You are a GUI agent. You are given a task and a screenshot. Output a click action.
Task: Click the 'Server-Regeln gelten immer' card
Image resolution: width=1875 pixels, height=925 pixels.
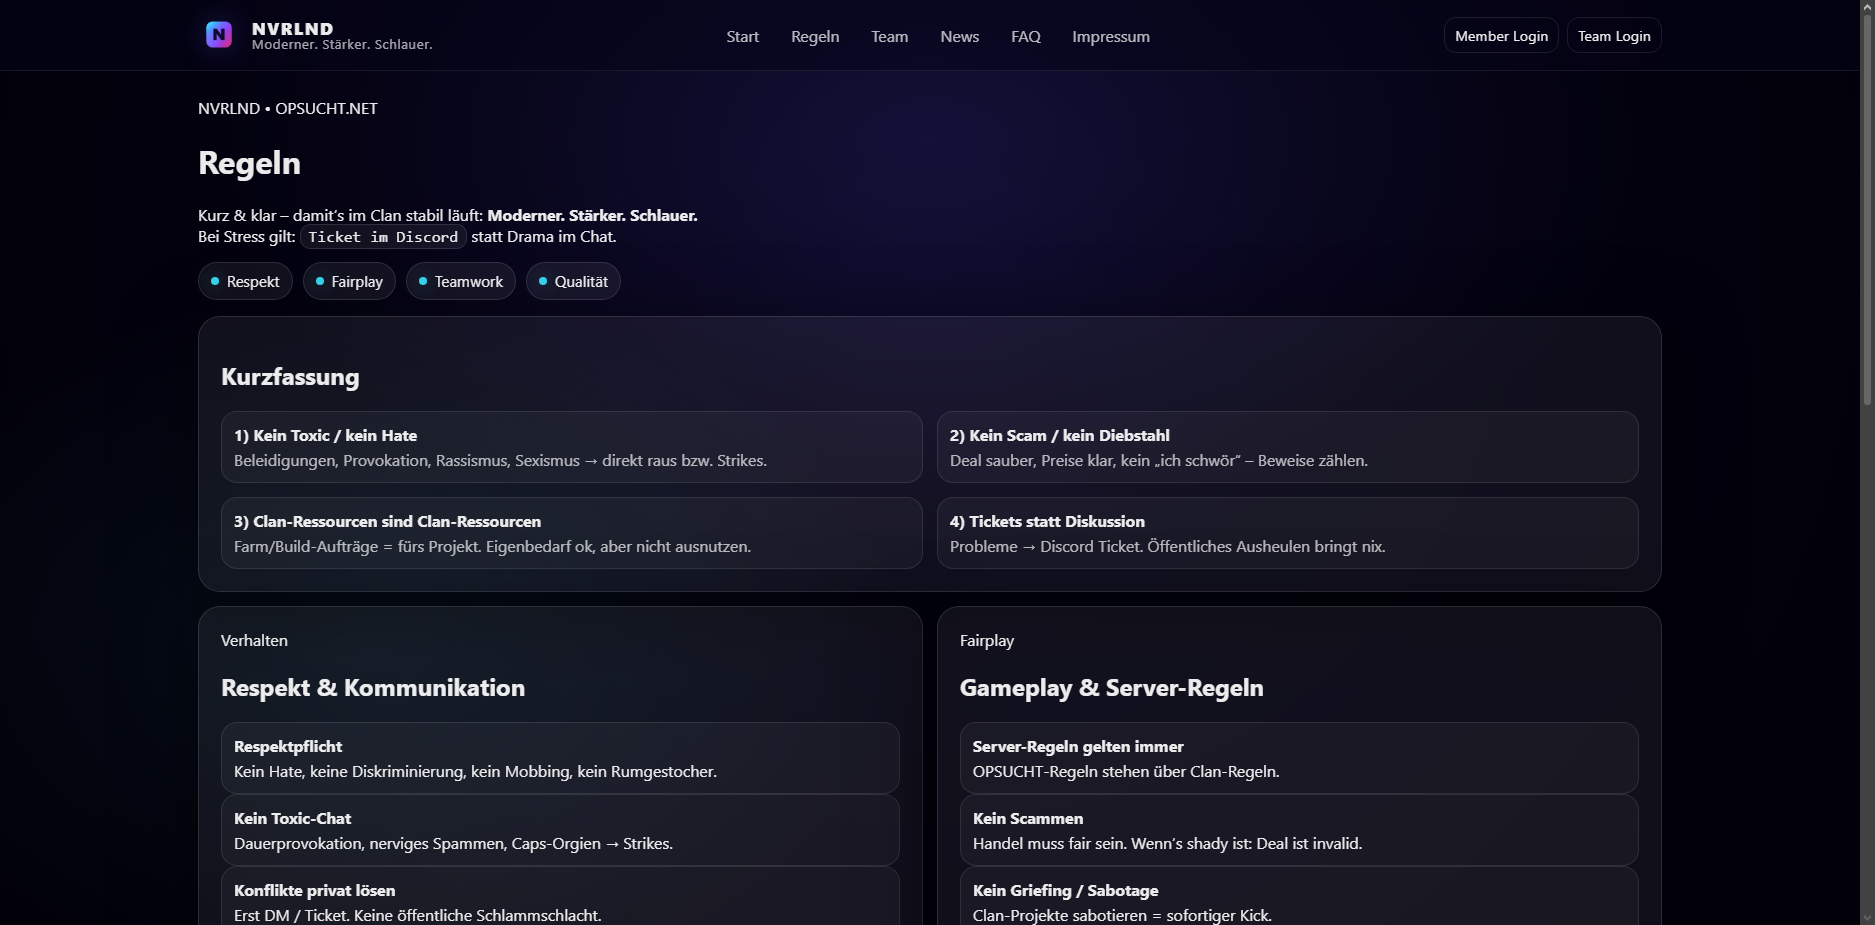click(x=1298, y=758)
